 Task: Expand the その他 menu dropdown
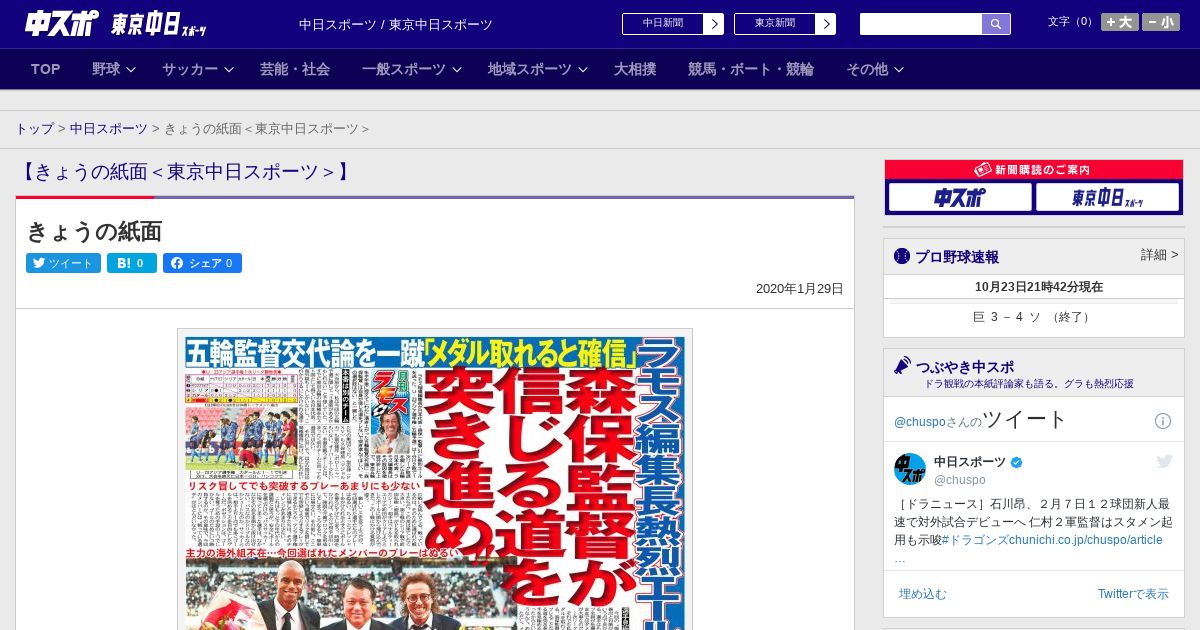(875, 69)
